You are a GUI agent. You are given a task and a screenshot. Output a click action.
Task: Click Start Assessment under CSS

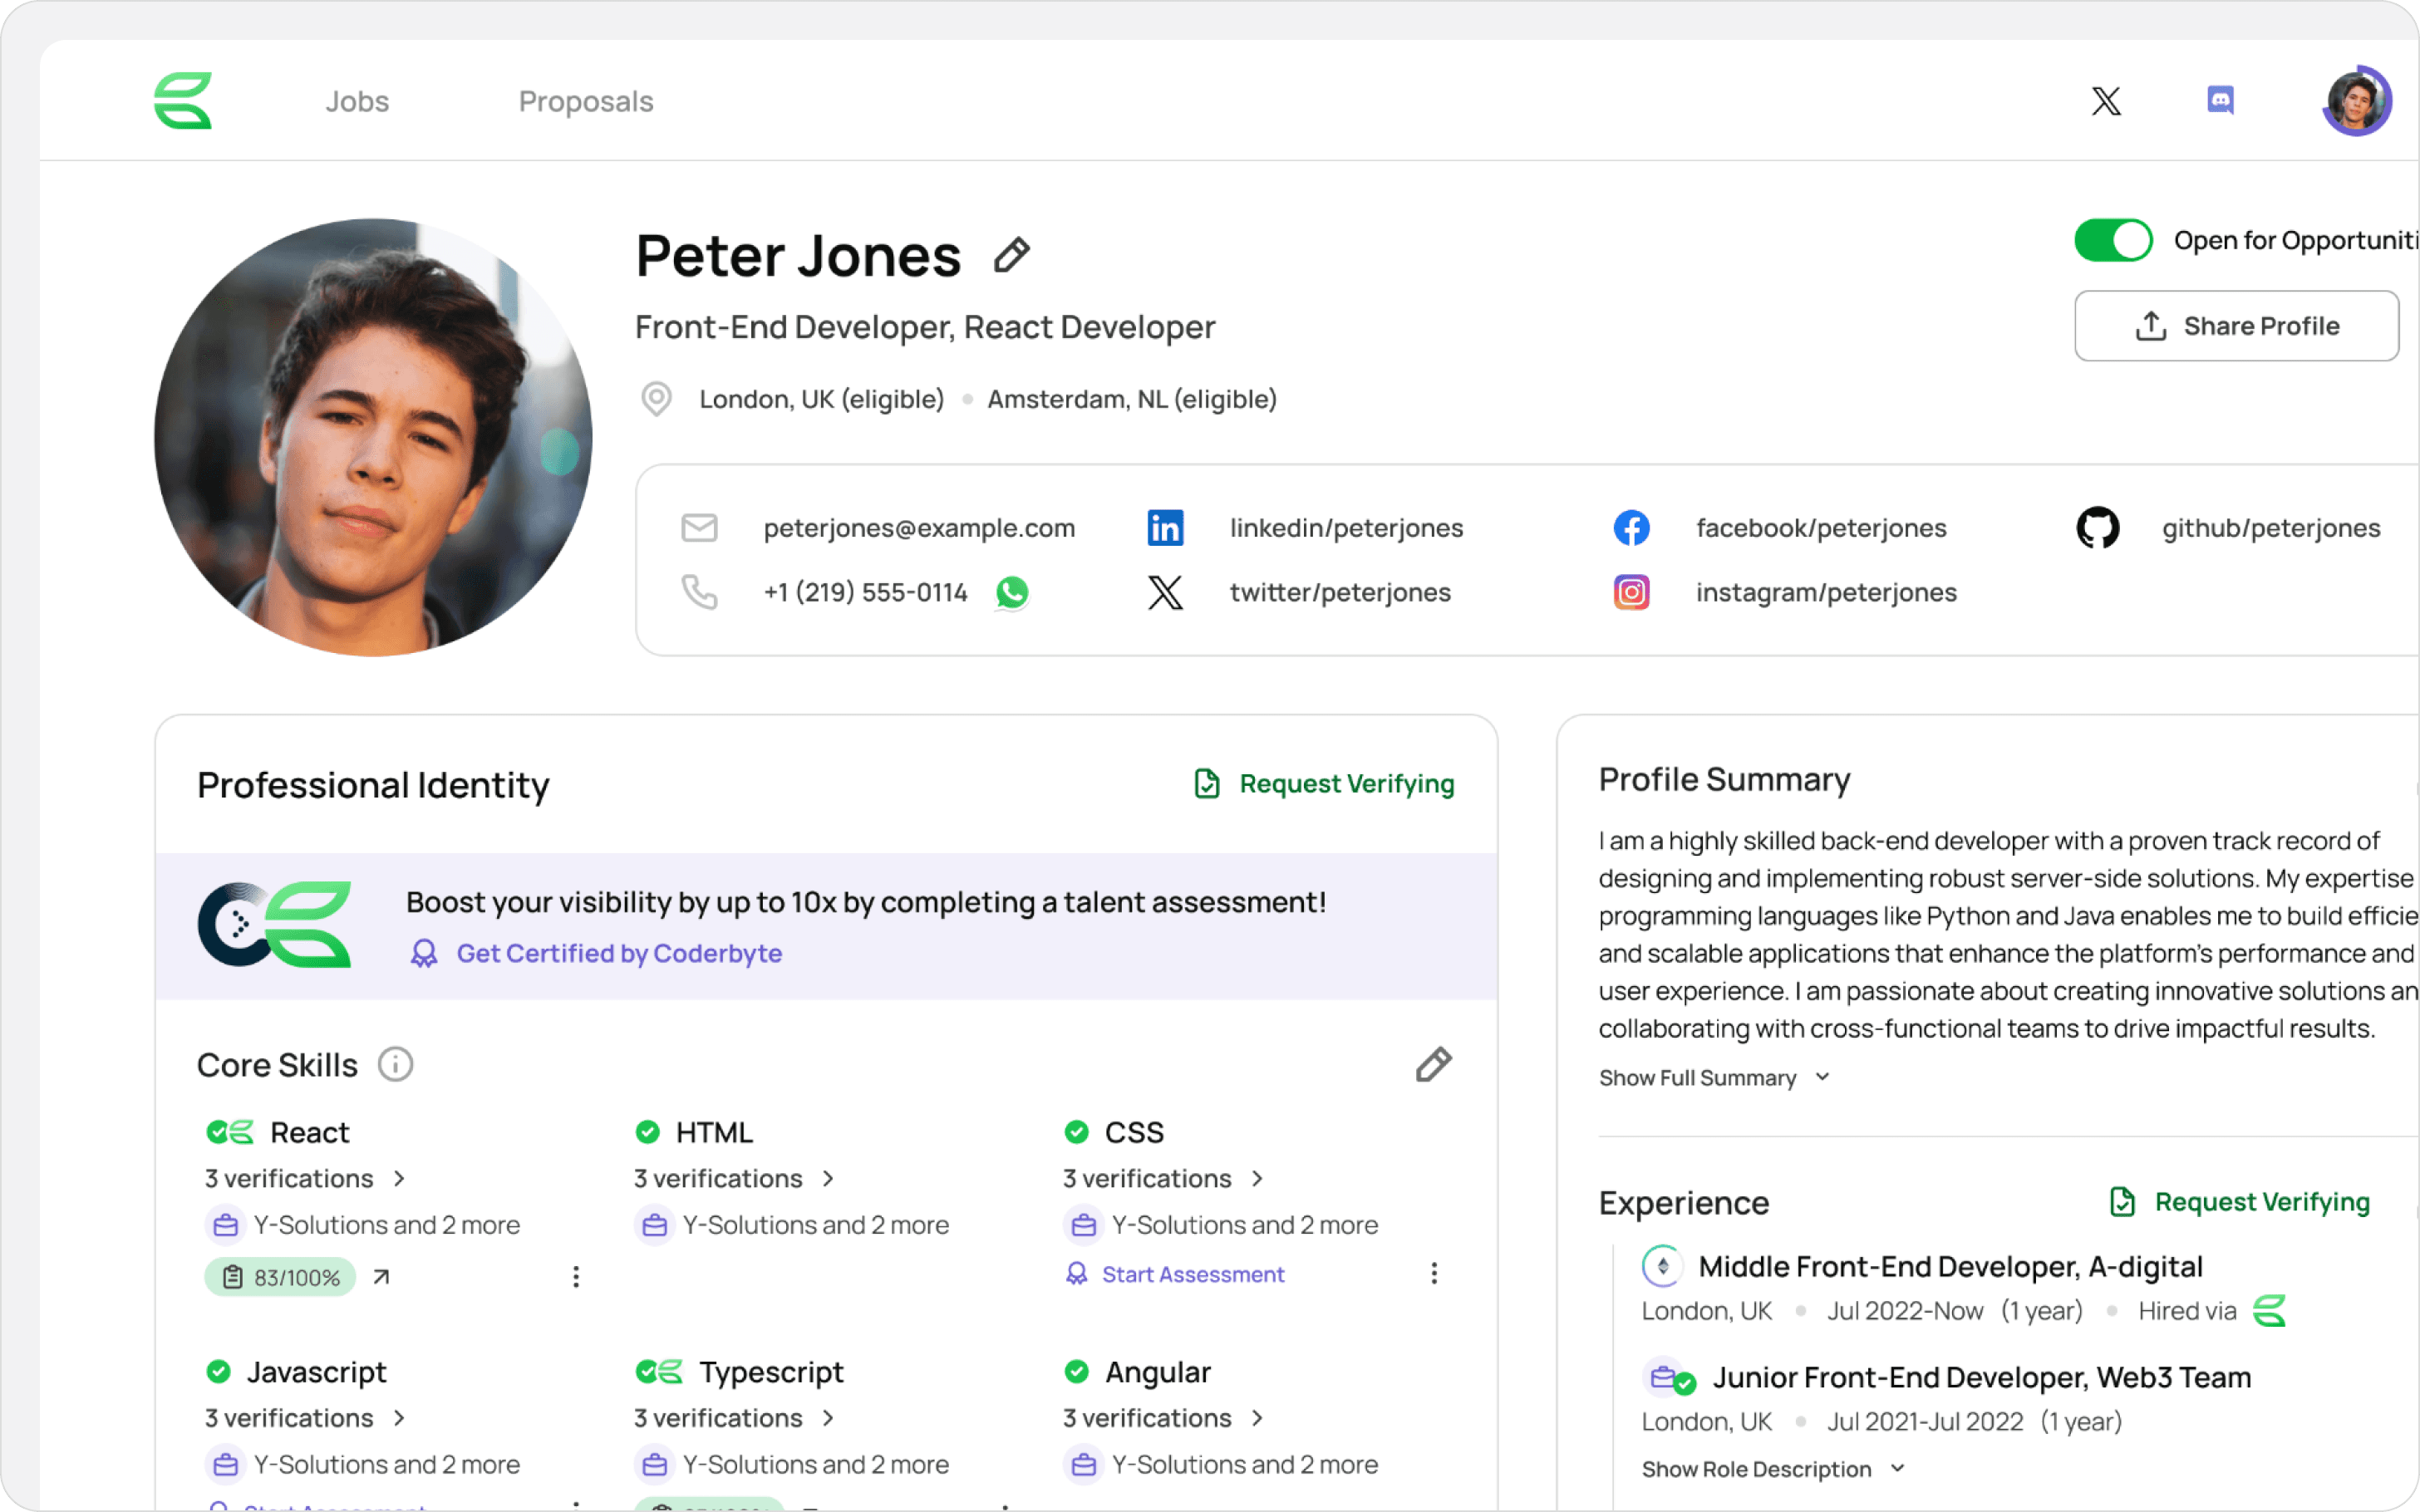(1175, 1274)
